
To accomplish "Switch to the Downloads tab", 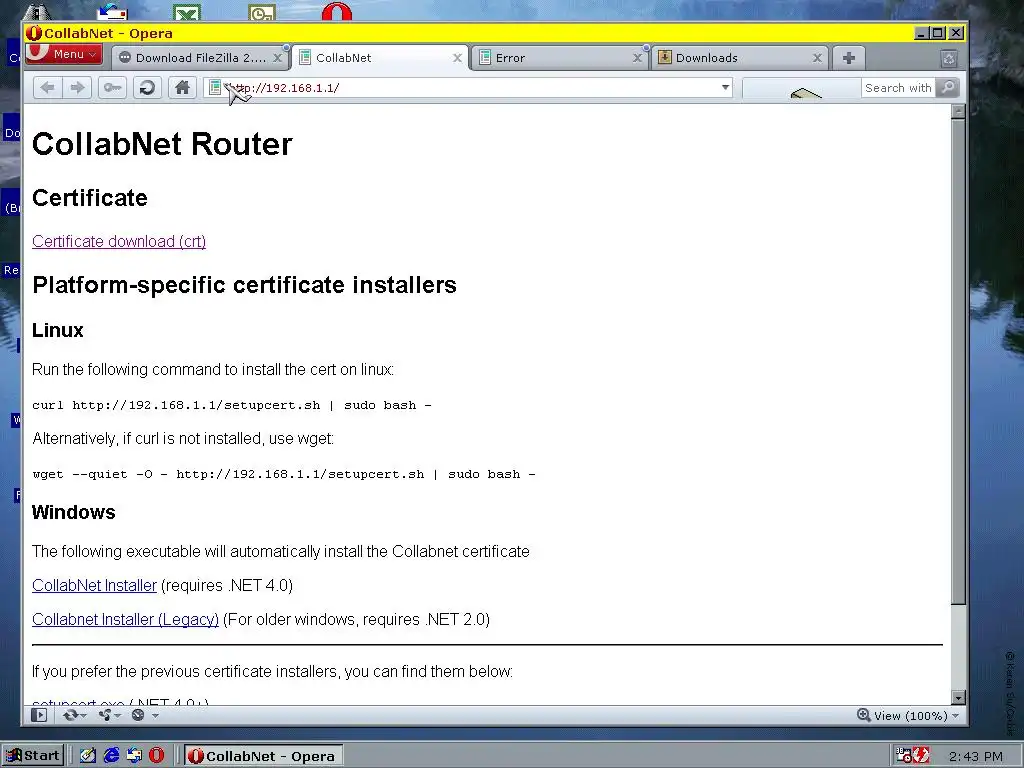I will (x=740, y=58).
